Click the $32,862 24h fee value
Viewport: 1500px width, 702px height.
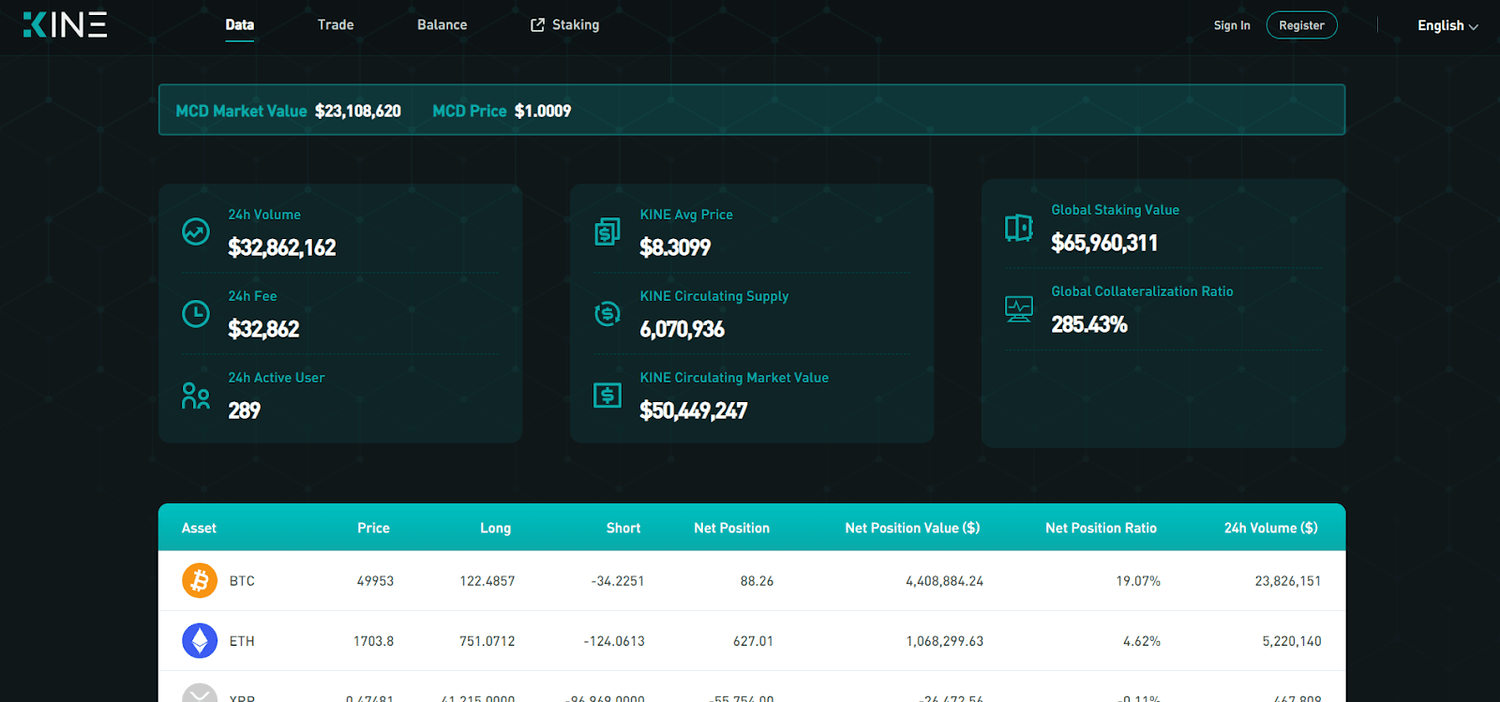(264, 329)
